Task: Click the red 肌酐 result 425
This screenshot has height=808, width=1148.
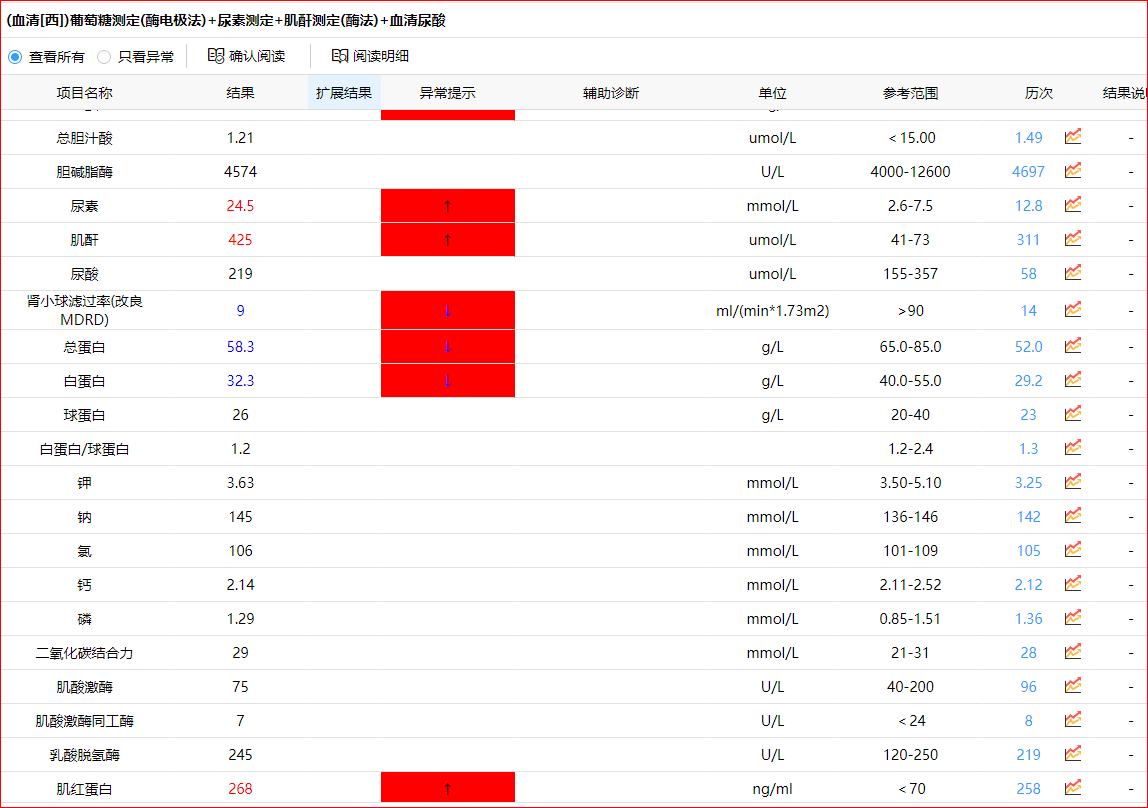Action: [x=240, y=239]
